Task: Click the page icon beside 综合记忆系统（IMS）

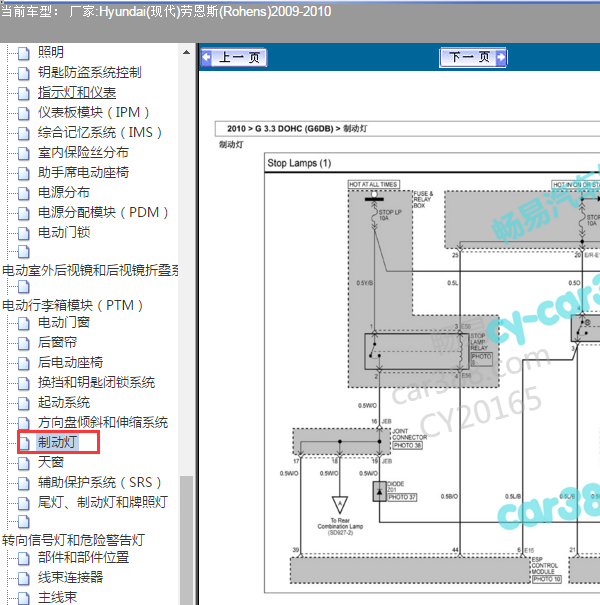Action: point(24,134)
